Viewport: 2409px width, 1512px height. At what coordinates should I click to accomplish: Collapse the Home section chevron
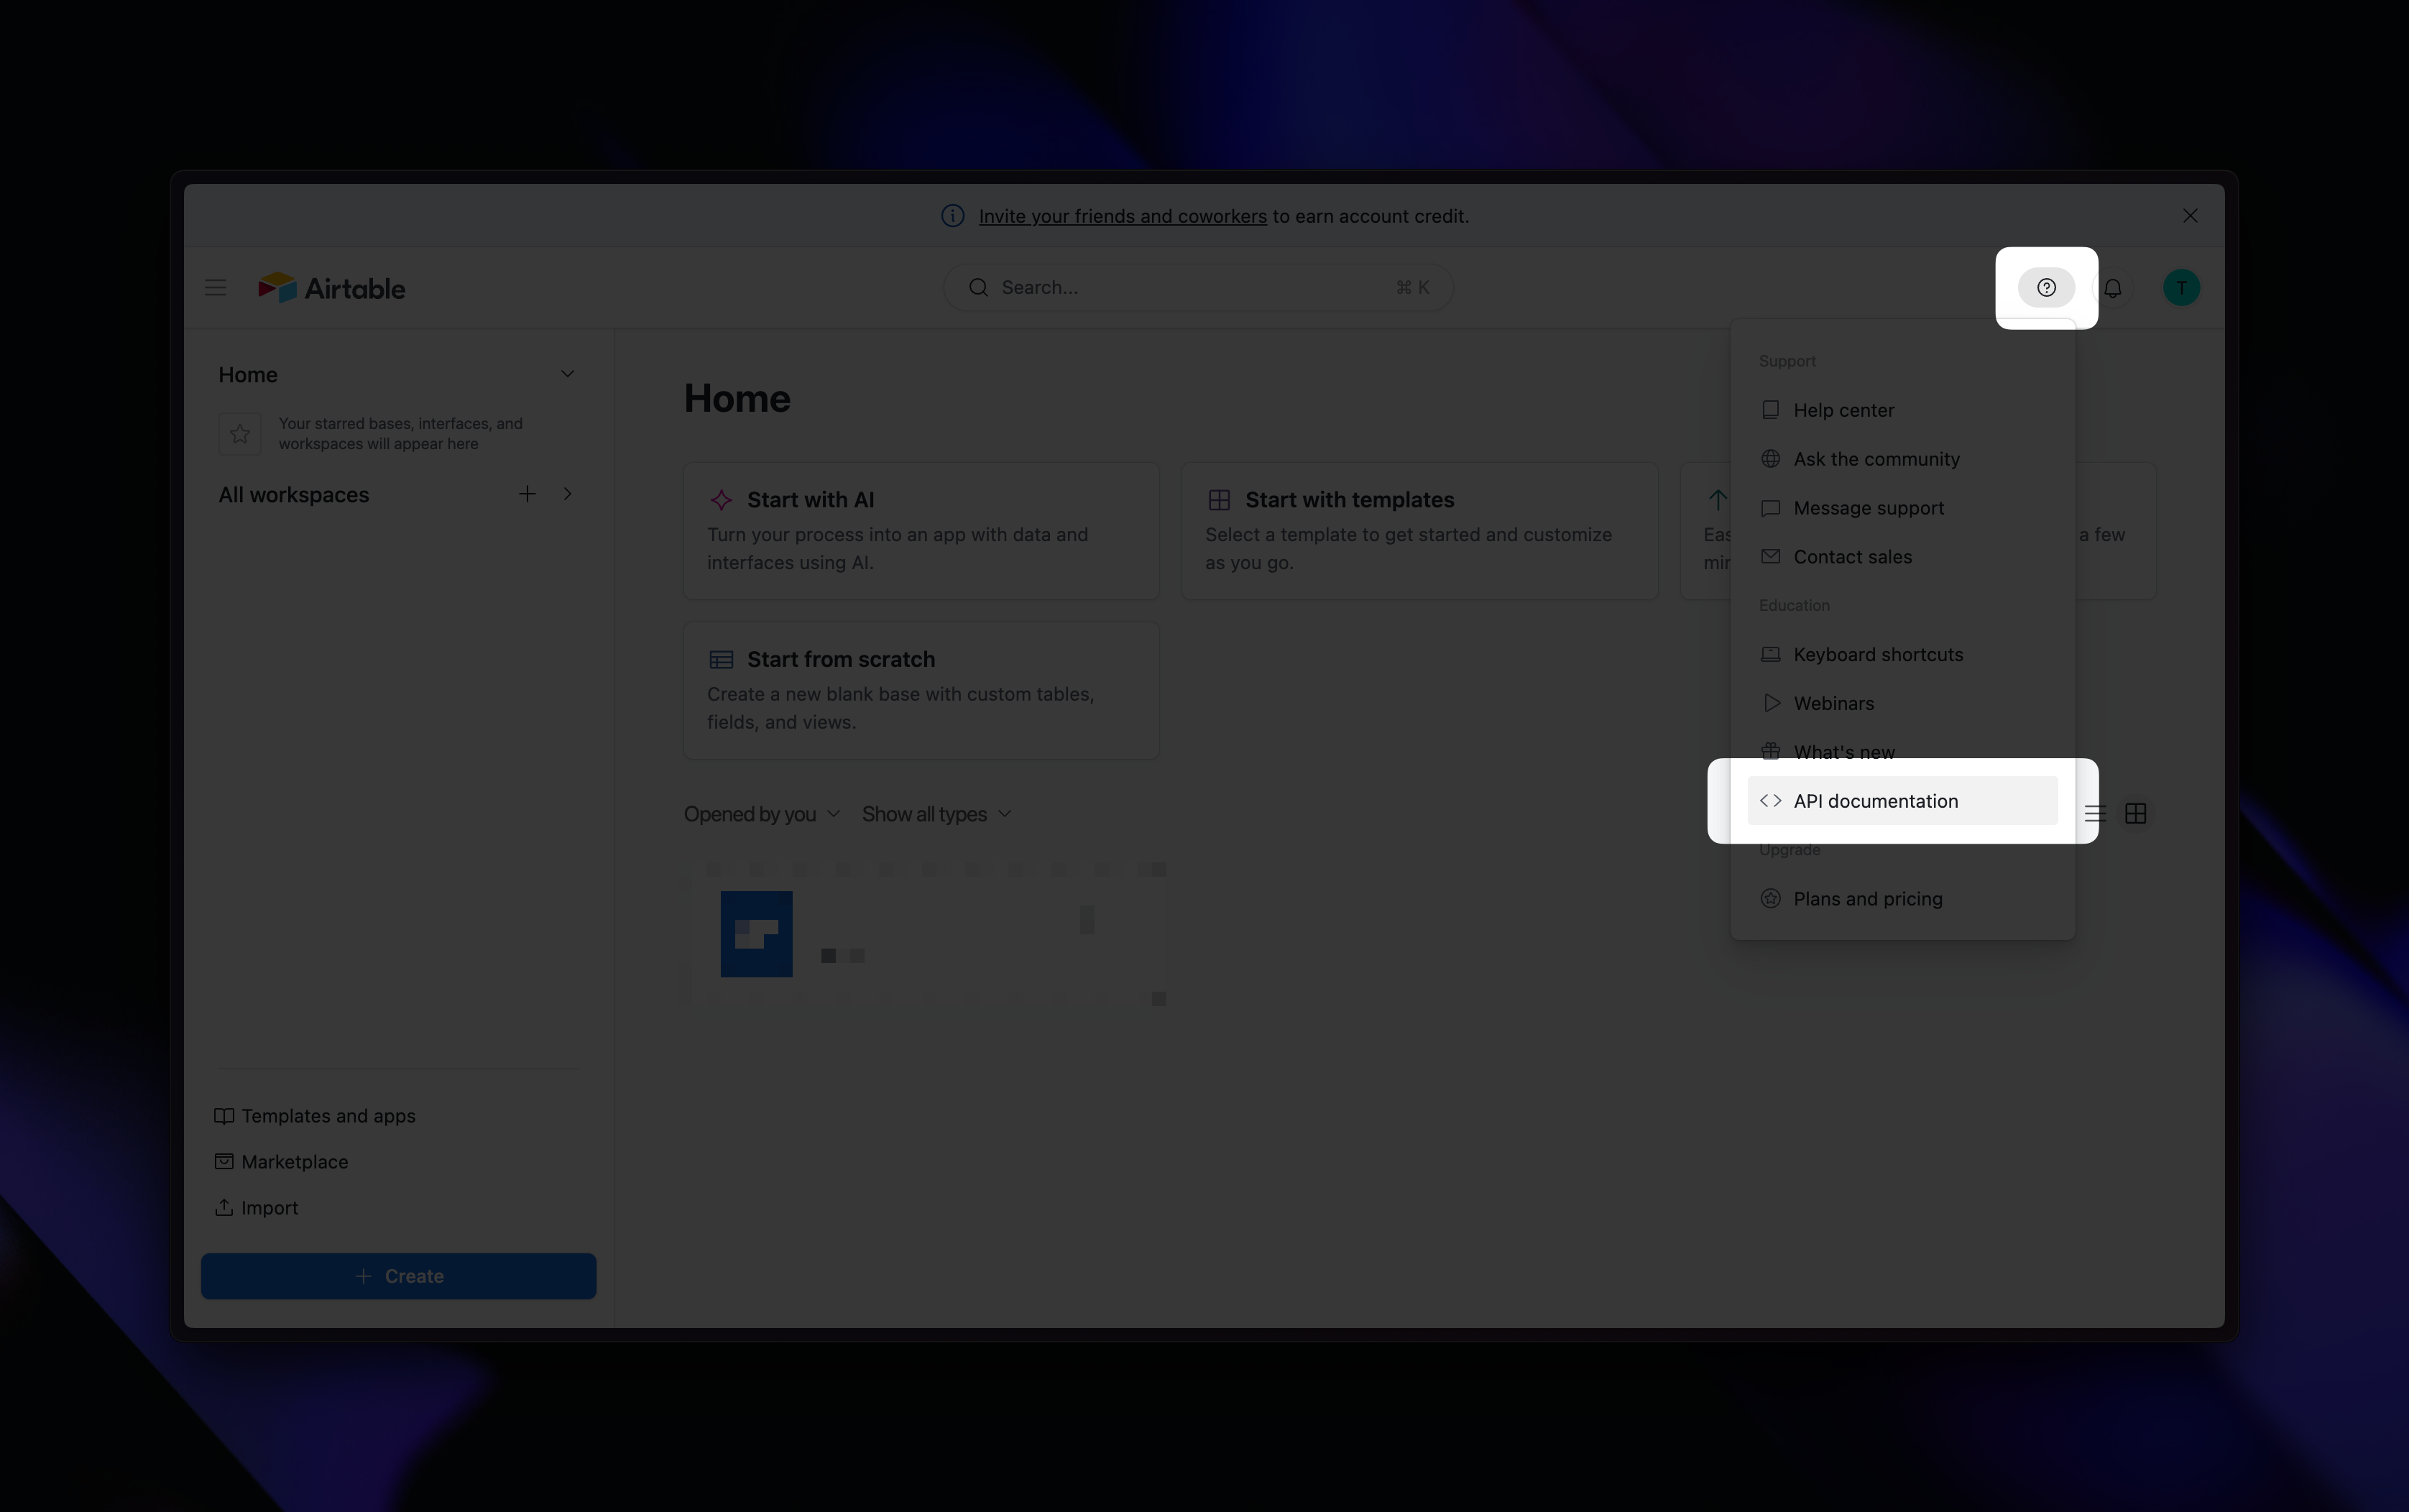pyautogui.click(x=567, y=374)
